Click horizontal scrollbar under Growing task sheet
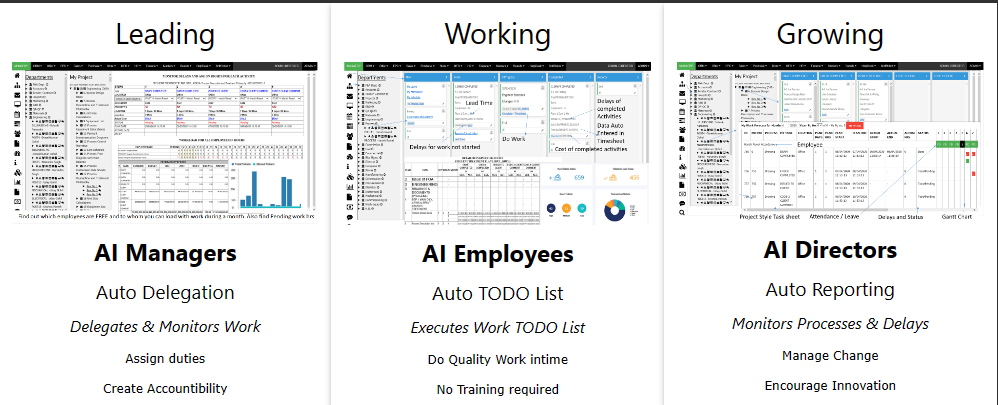Viewport: 998px width, 405px height. [859, 210]
